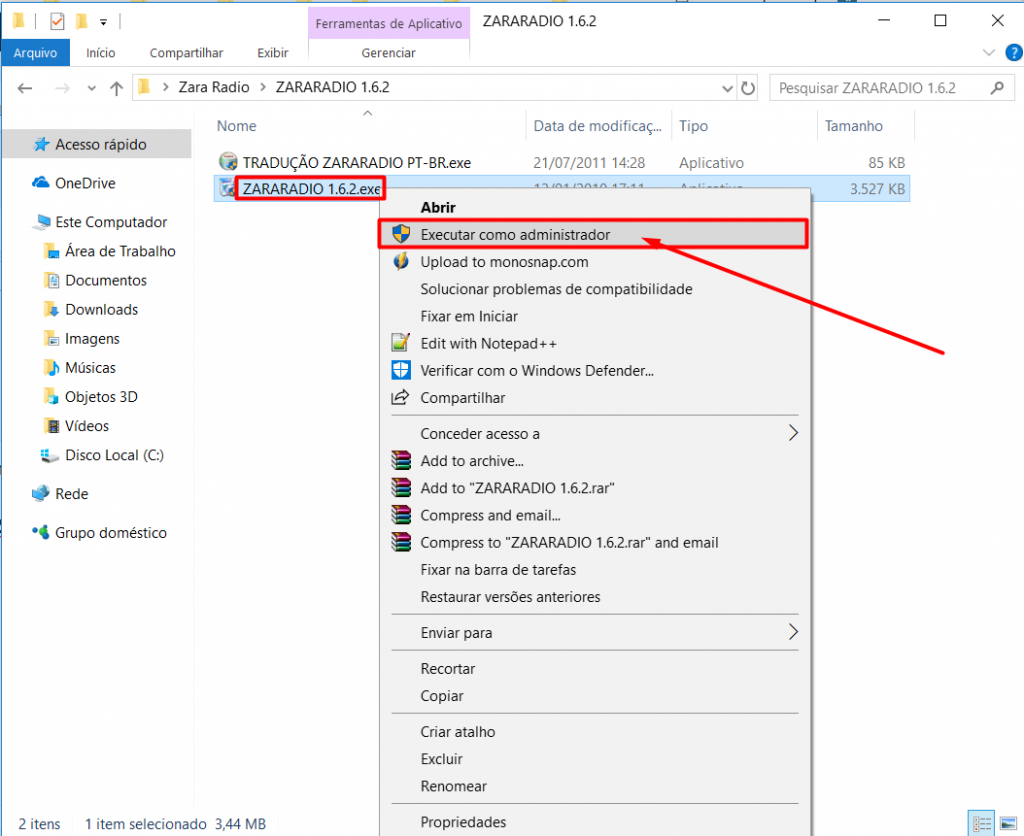Screen dimensions: 1024x836
Task: Click the refresh icon beside address bar
Action: [748, 88]
